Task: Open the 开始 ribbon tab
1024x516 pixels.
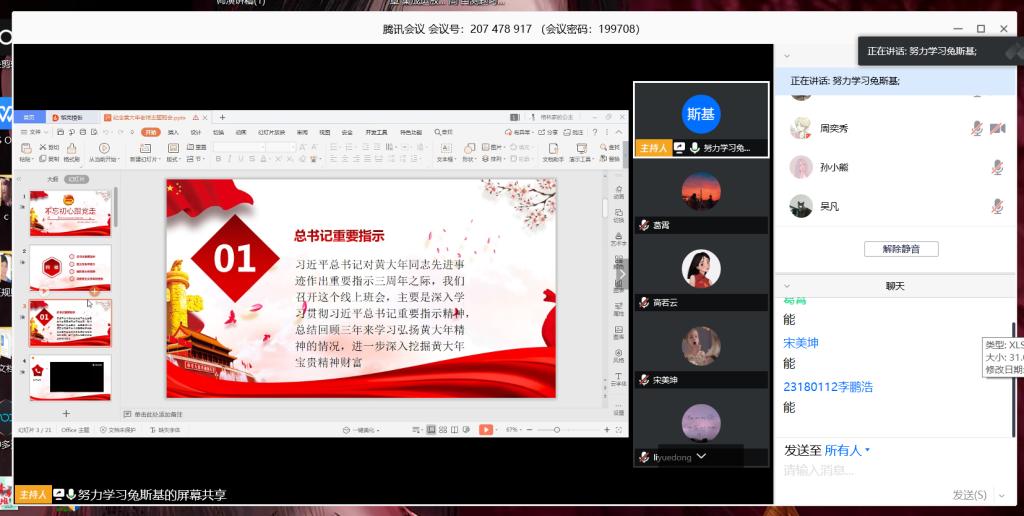Action: coord(150,131)
